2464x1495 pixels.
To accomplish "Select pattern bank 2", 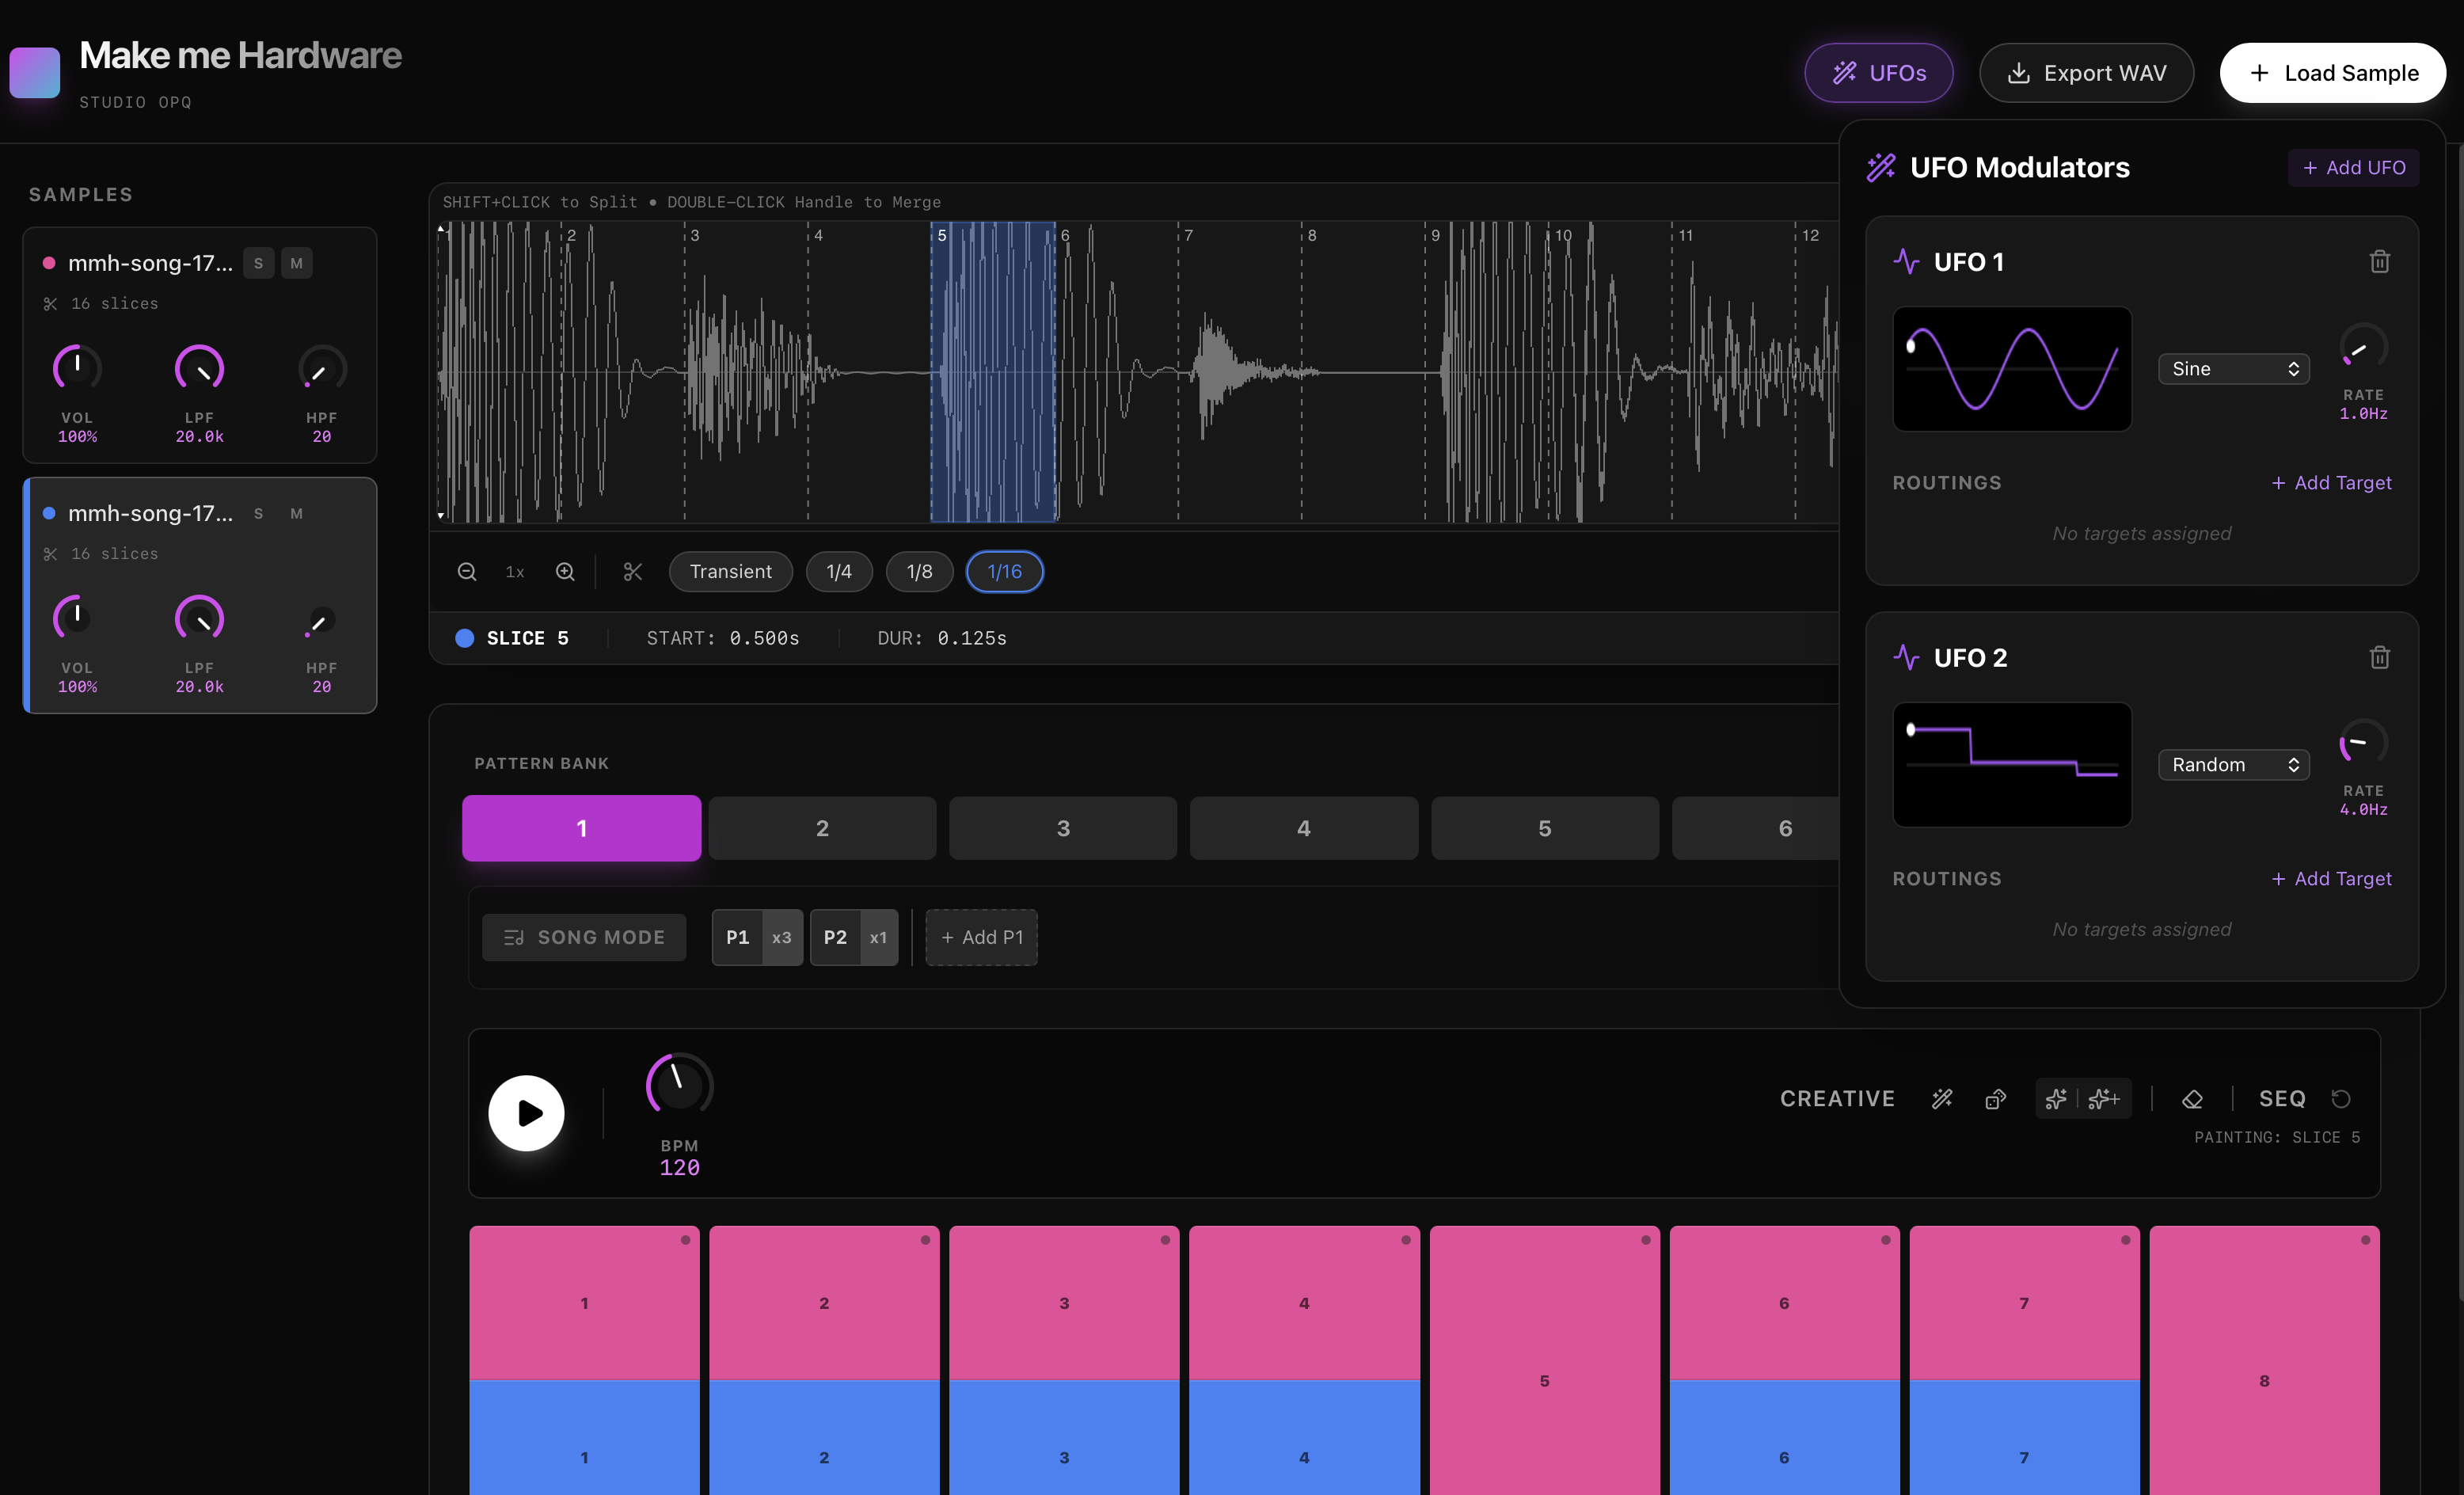I will click(822, 828).
